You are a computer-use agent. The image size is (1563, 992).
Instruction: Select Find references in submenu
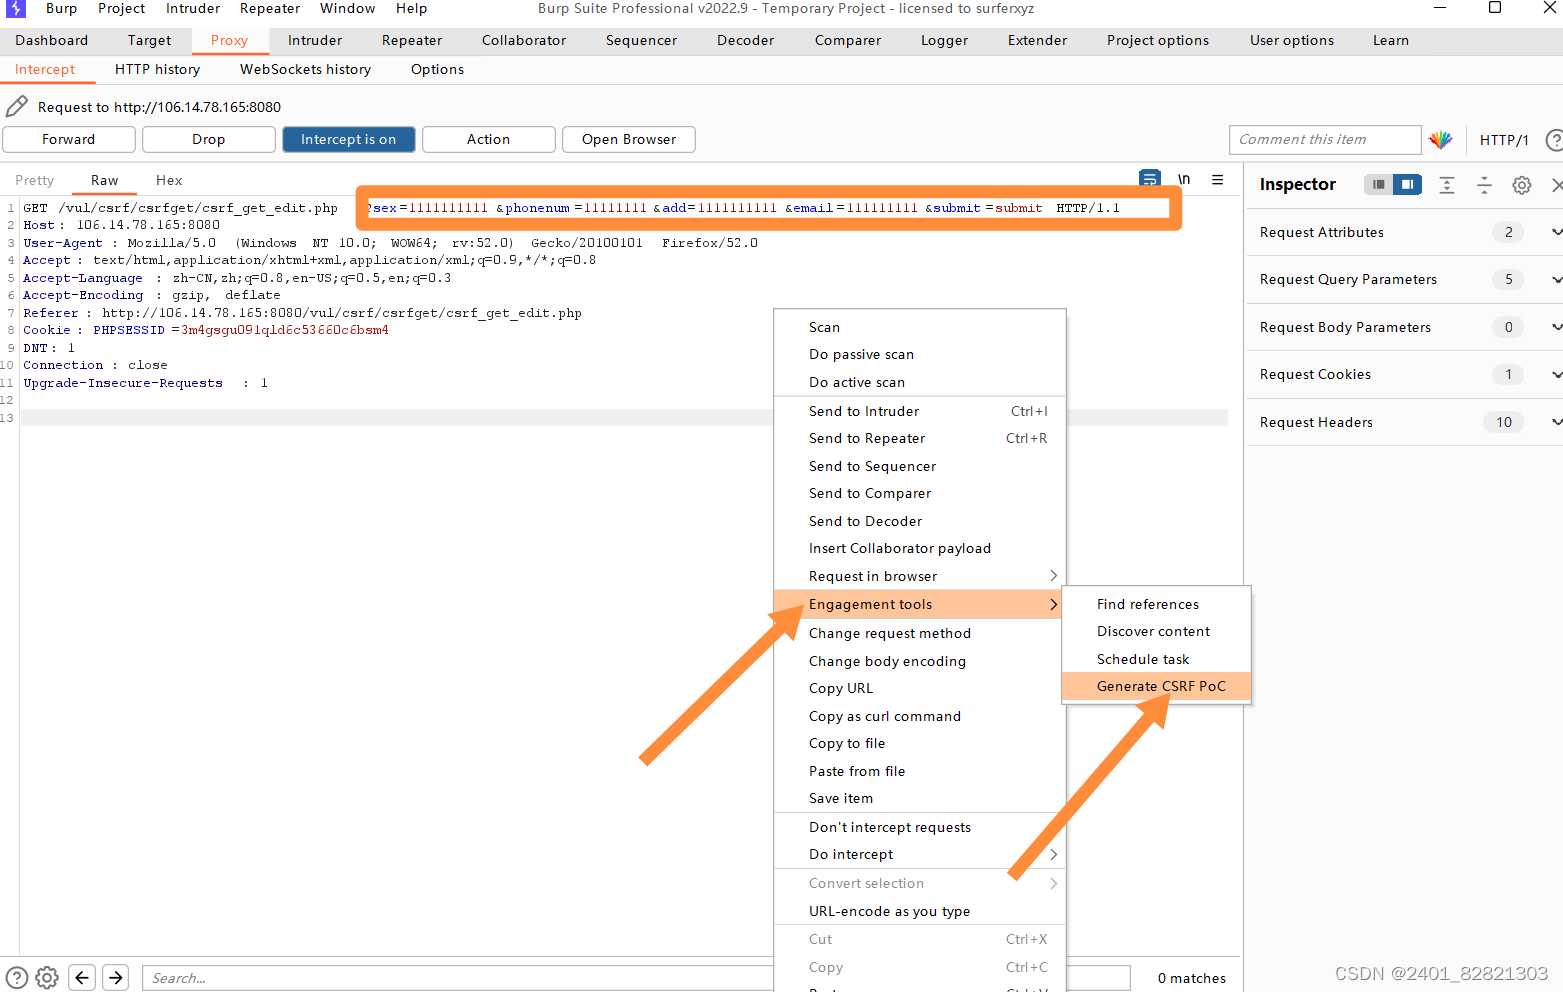1156,604
